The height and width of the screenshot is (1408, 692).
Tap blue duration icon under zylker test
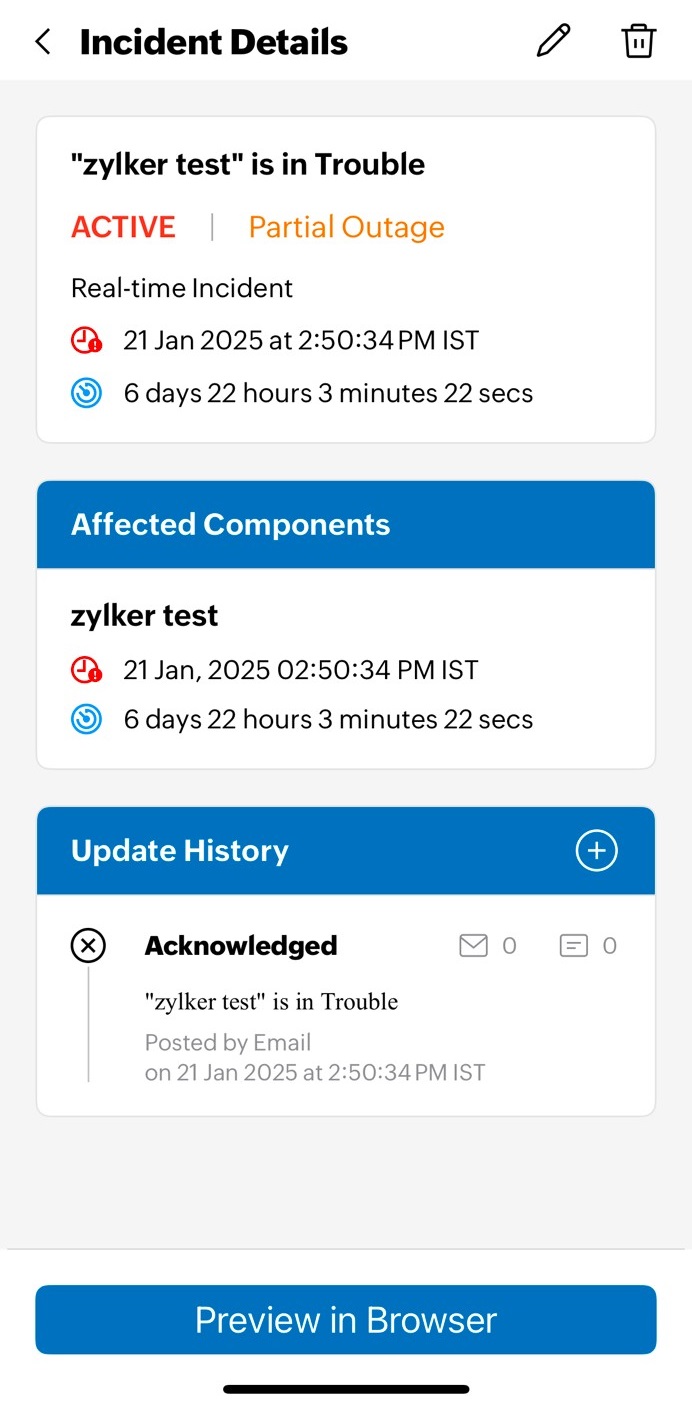point(87,719)
